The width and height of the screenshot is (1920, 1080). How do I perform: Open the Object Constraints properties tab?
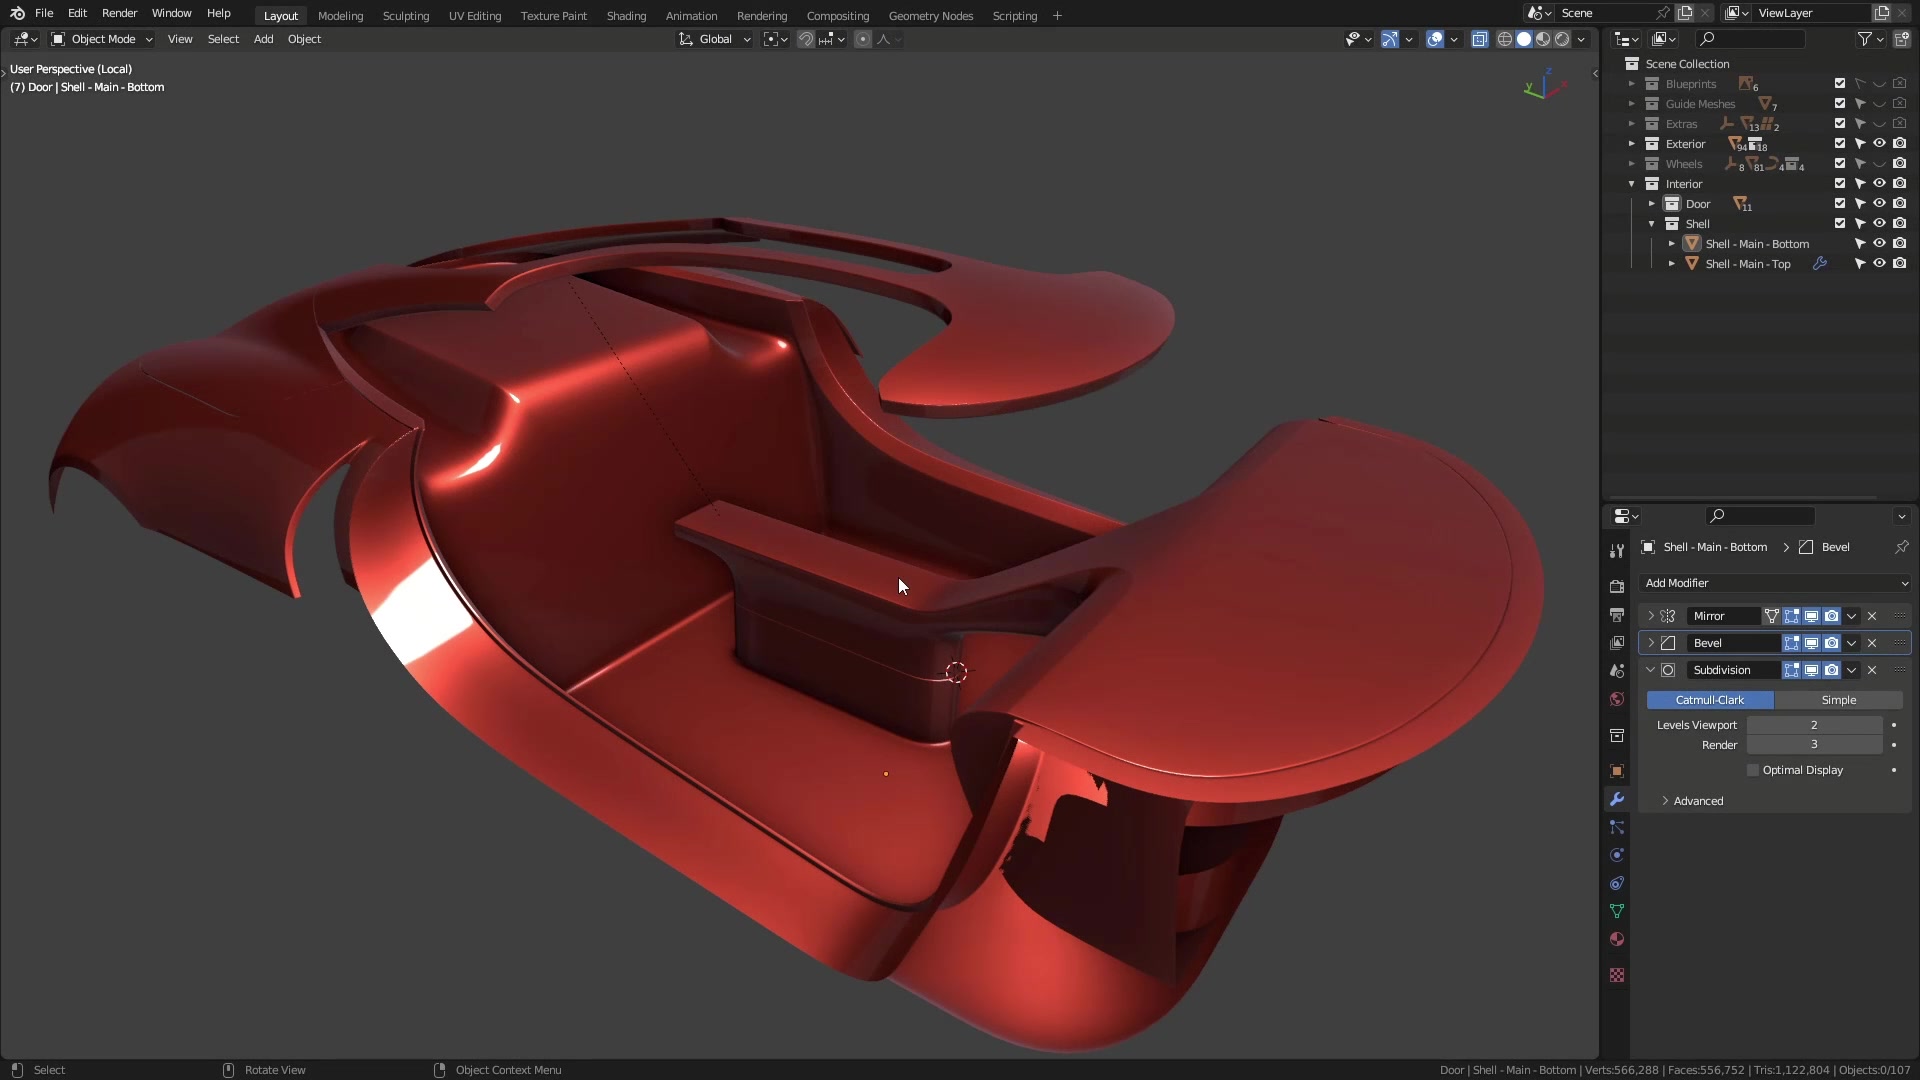[1617, 883]
